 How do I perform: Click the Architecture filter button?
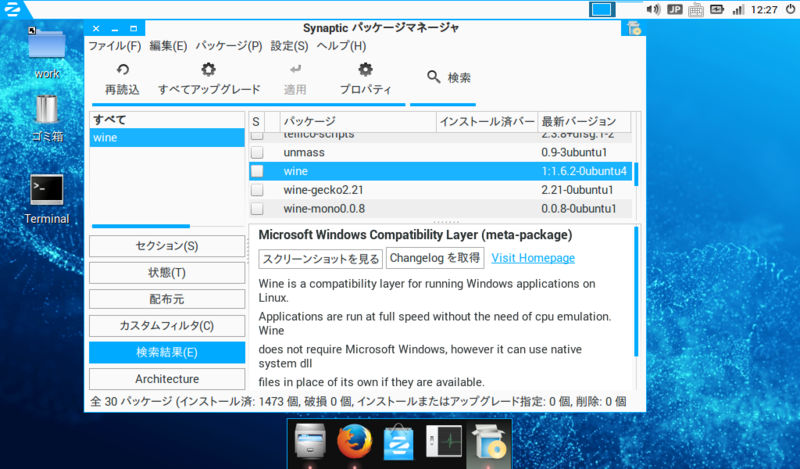click(x=167, y=379)
